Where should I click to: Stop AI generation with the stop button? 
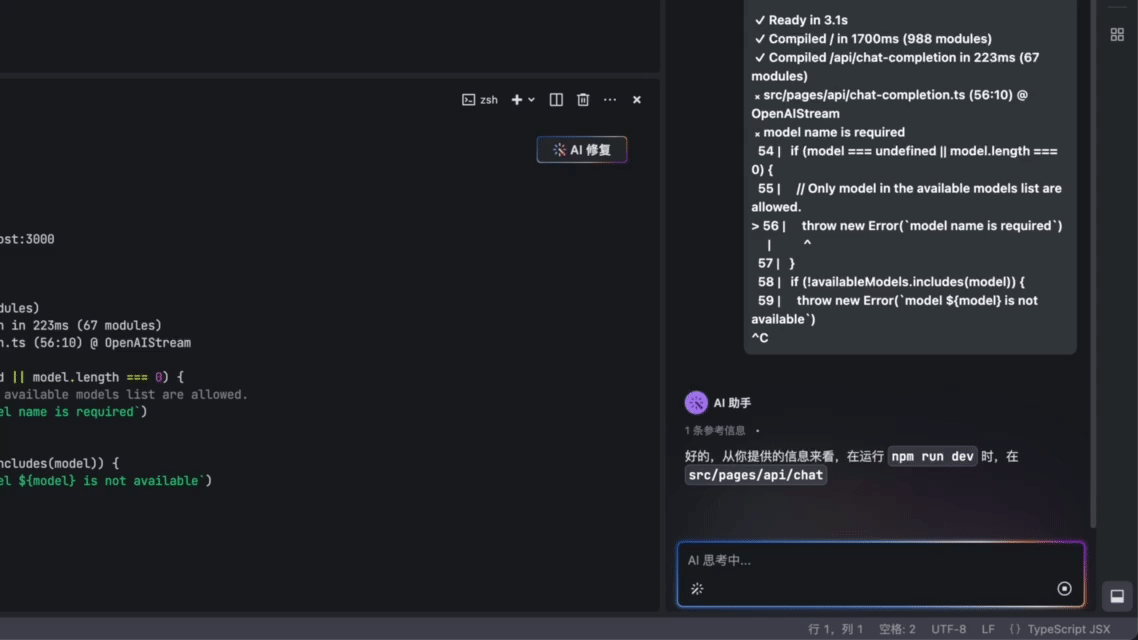pyautogui.click(x=1065, y=589)
